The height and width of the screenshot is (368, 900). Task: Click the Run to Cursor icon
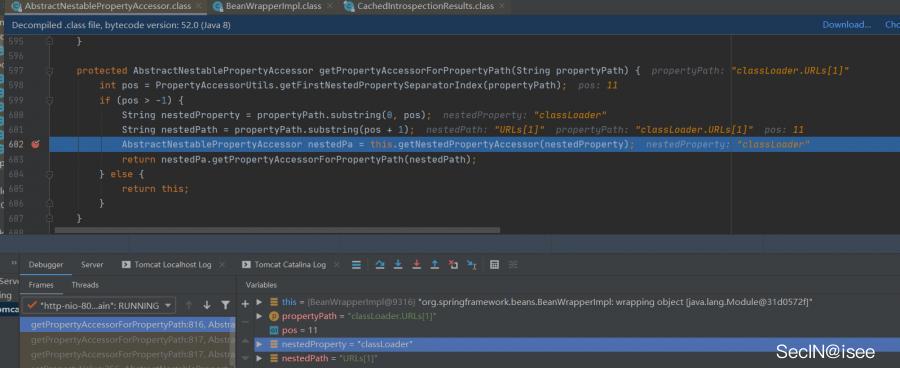471,265
